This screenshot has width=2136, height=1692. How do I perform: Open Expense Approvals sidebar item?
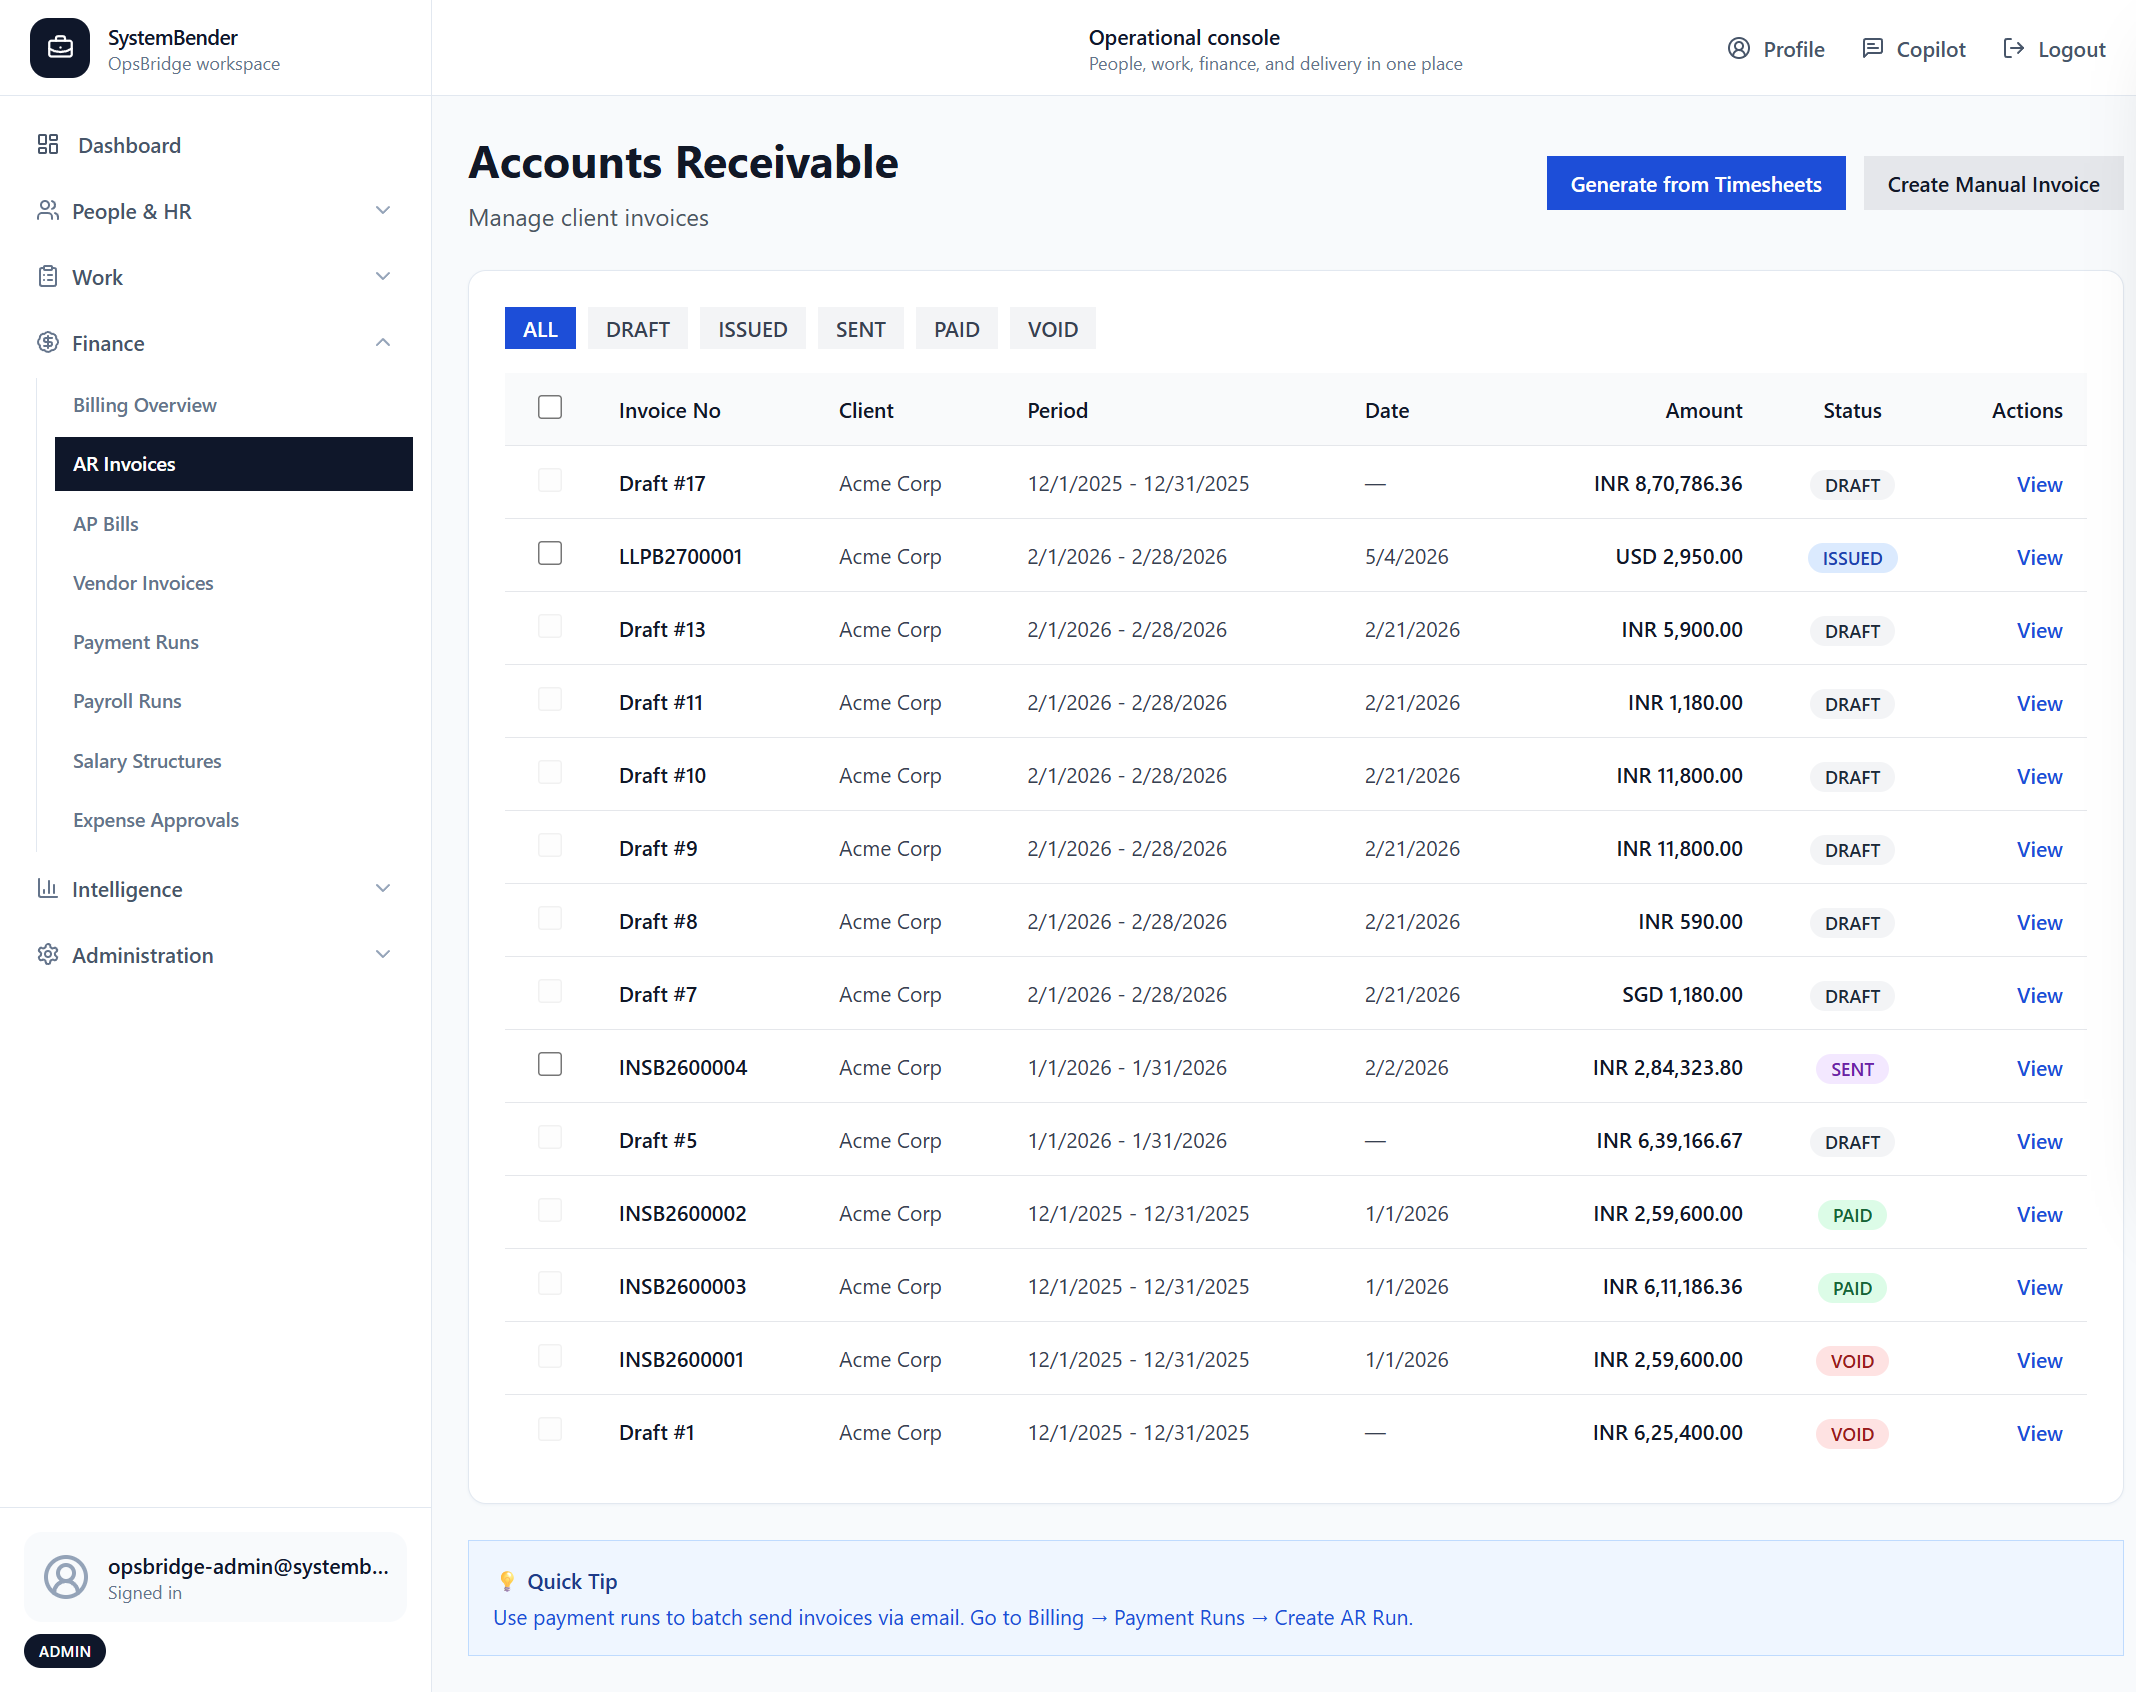(234, 820)
